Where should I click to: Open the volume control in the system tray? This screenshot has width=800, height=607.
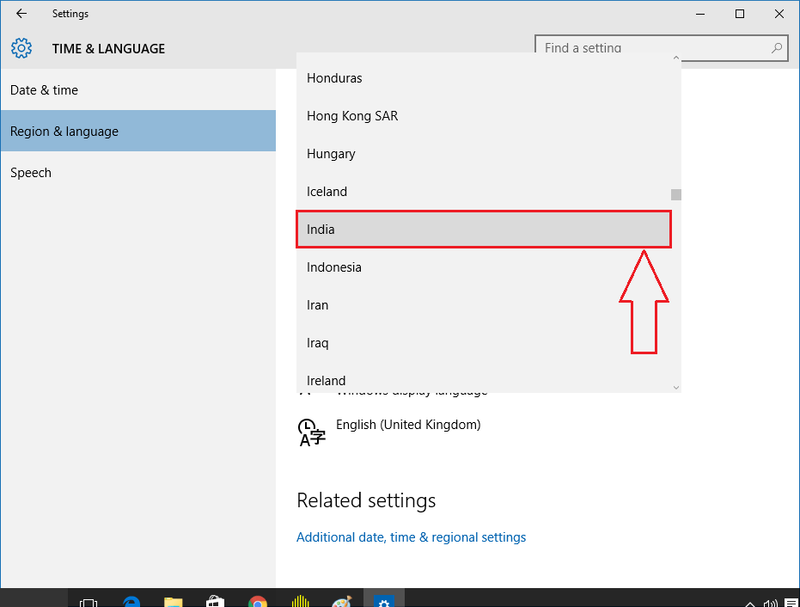pyautogui.click(x=770, y=603)
